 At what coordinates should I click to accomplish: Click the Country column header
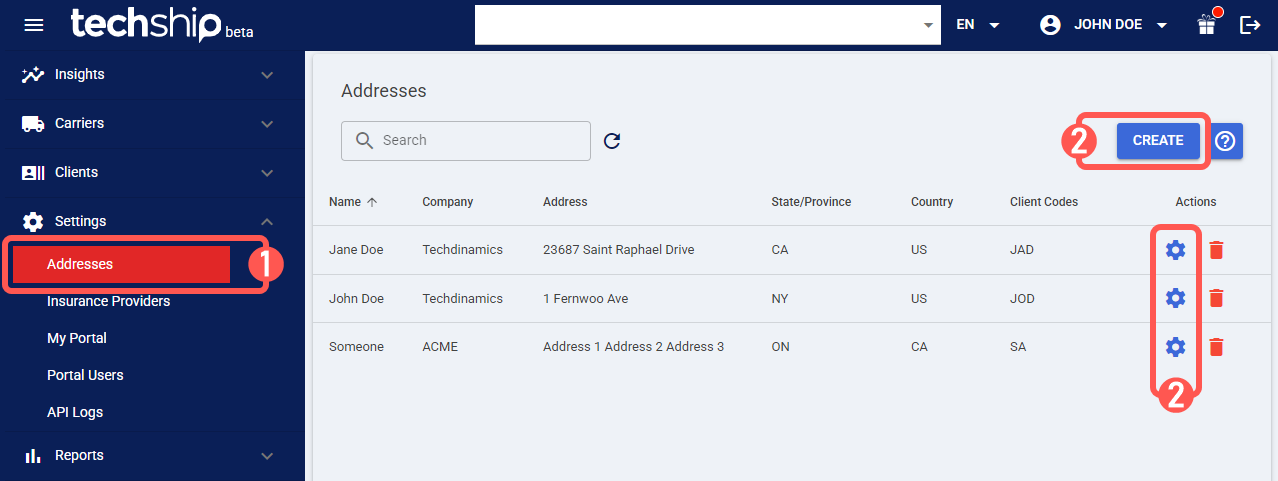(x=932, y=202)
